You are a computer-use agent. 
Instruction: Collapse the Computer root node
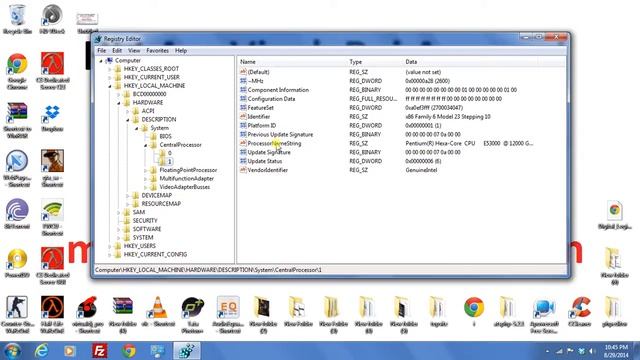101,60
